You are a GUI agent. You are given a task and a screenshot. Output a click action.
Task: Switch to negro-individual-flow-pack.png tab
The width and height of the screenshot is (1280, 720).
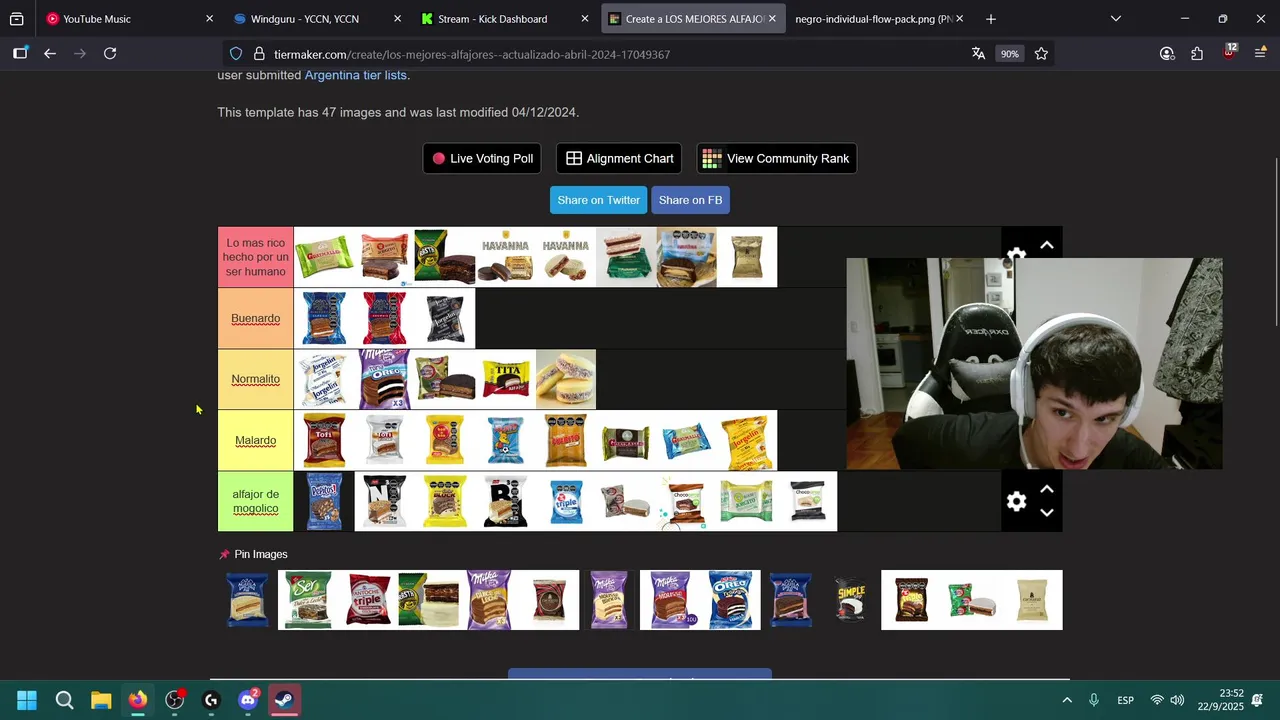(880, 19)
